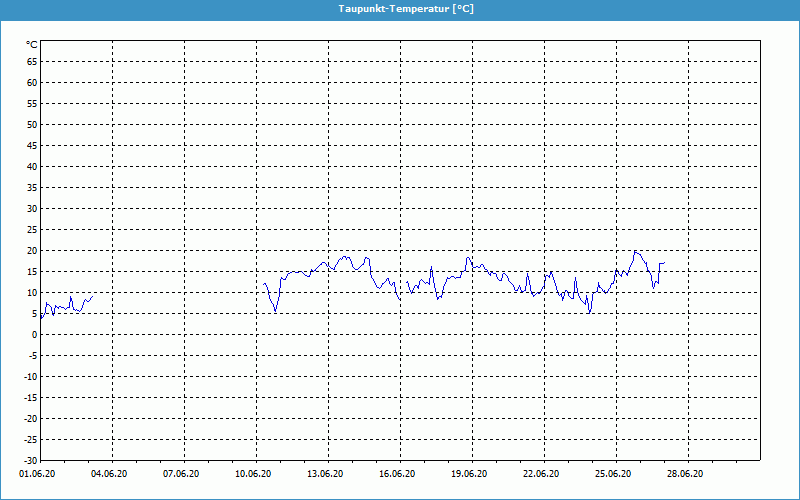Select the 04.06.20 date label

(110, 473)
